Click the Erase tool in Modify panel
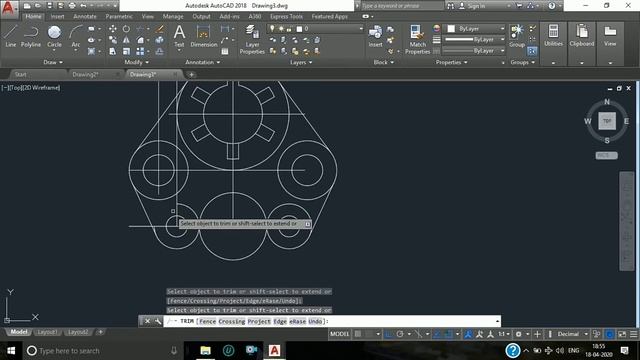This screenshot has width=640, height=360. (x=160, y=29)
